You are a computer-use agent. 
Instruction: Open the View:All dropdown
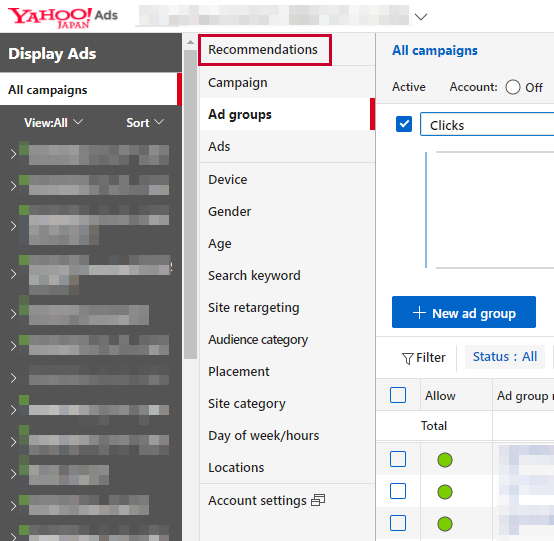(x=53, y=123)
